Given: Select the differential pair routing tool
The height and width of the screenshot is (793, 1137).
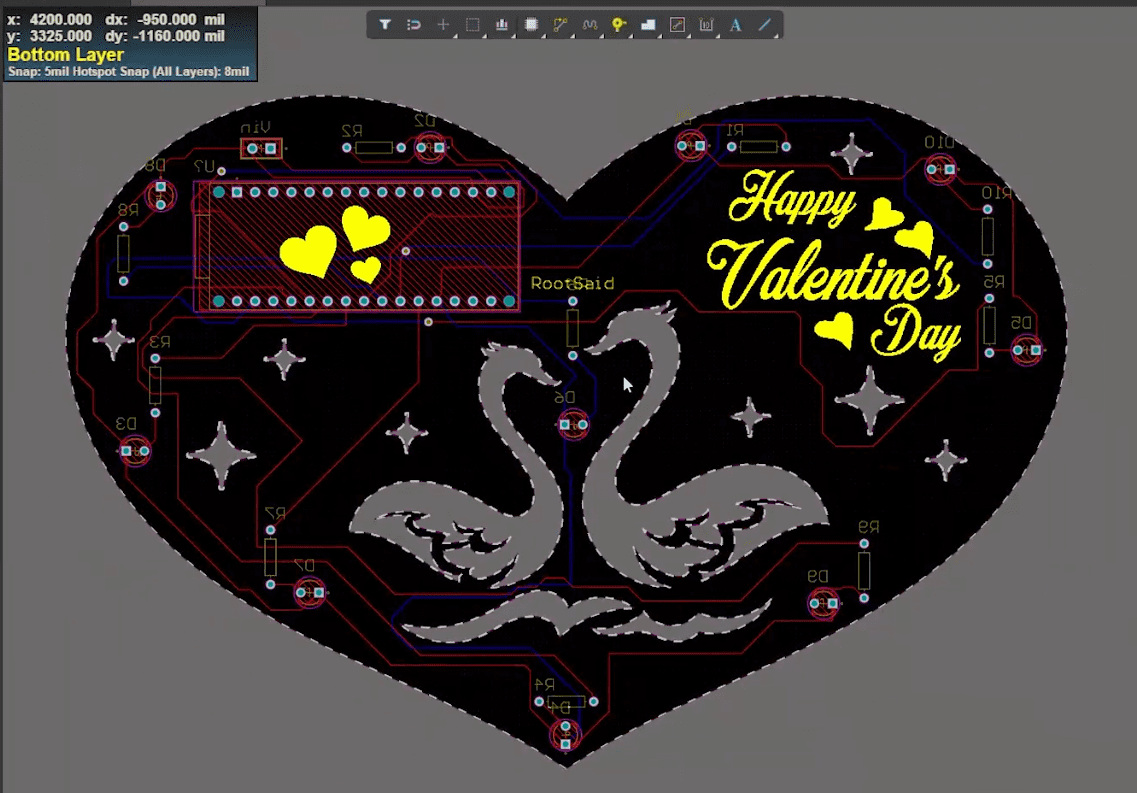Looking at the screenshot, I should pos(588,25).
